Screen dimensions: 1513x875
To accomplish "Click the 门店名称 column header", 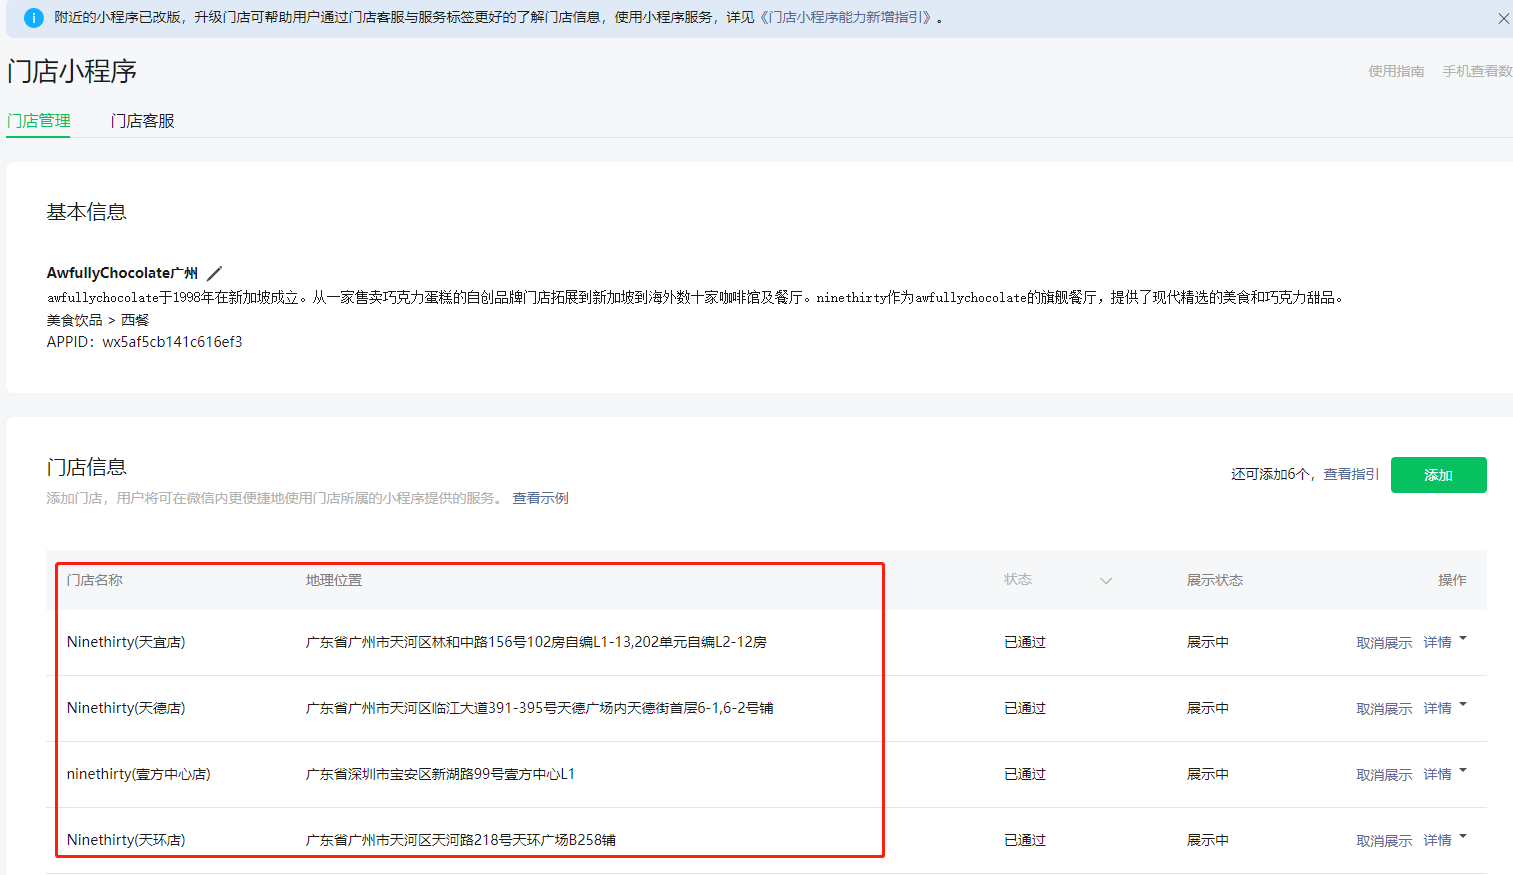I will point(94,580).
